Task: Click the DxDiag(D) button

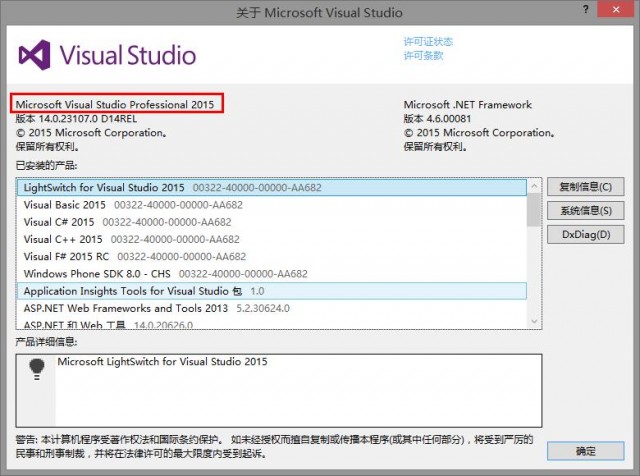Action: 585,235
